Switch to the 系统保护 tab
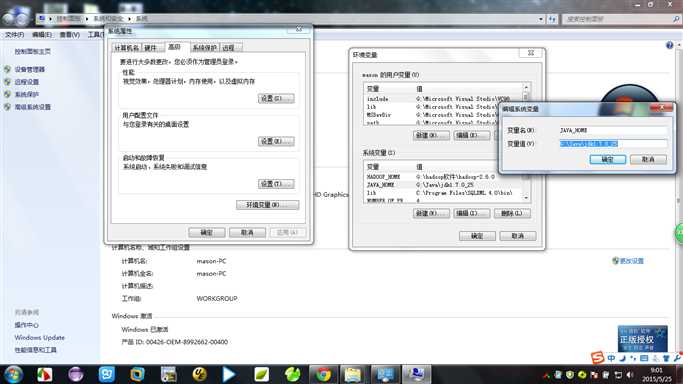This screenshot has width=683, height=384. pyautogui.click(x=204, y=47)
